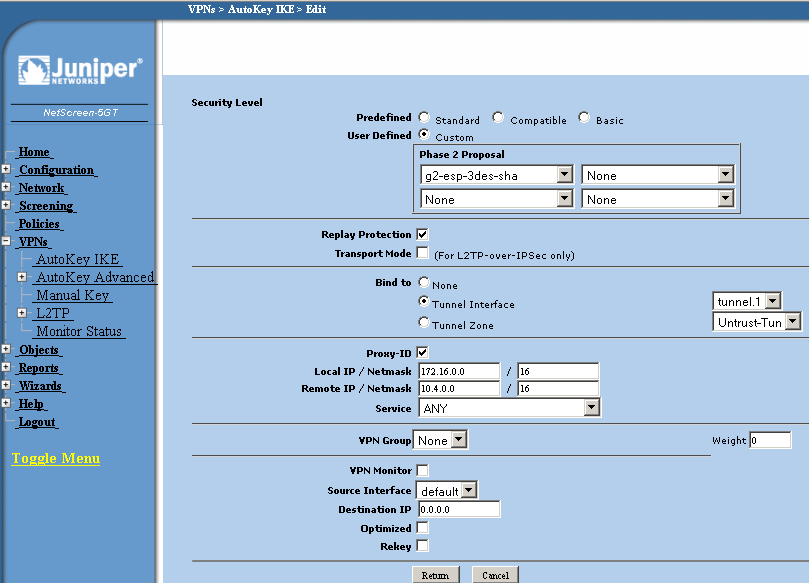Open the Policies menu item

[39, 224]
